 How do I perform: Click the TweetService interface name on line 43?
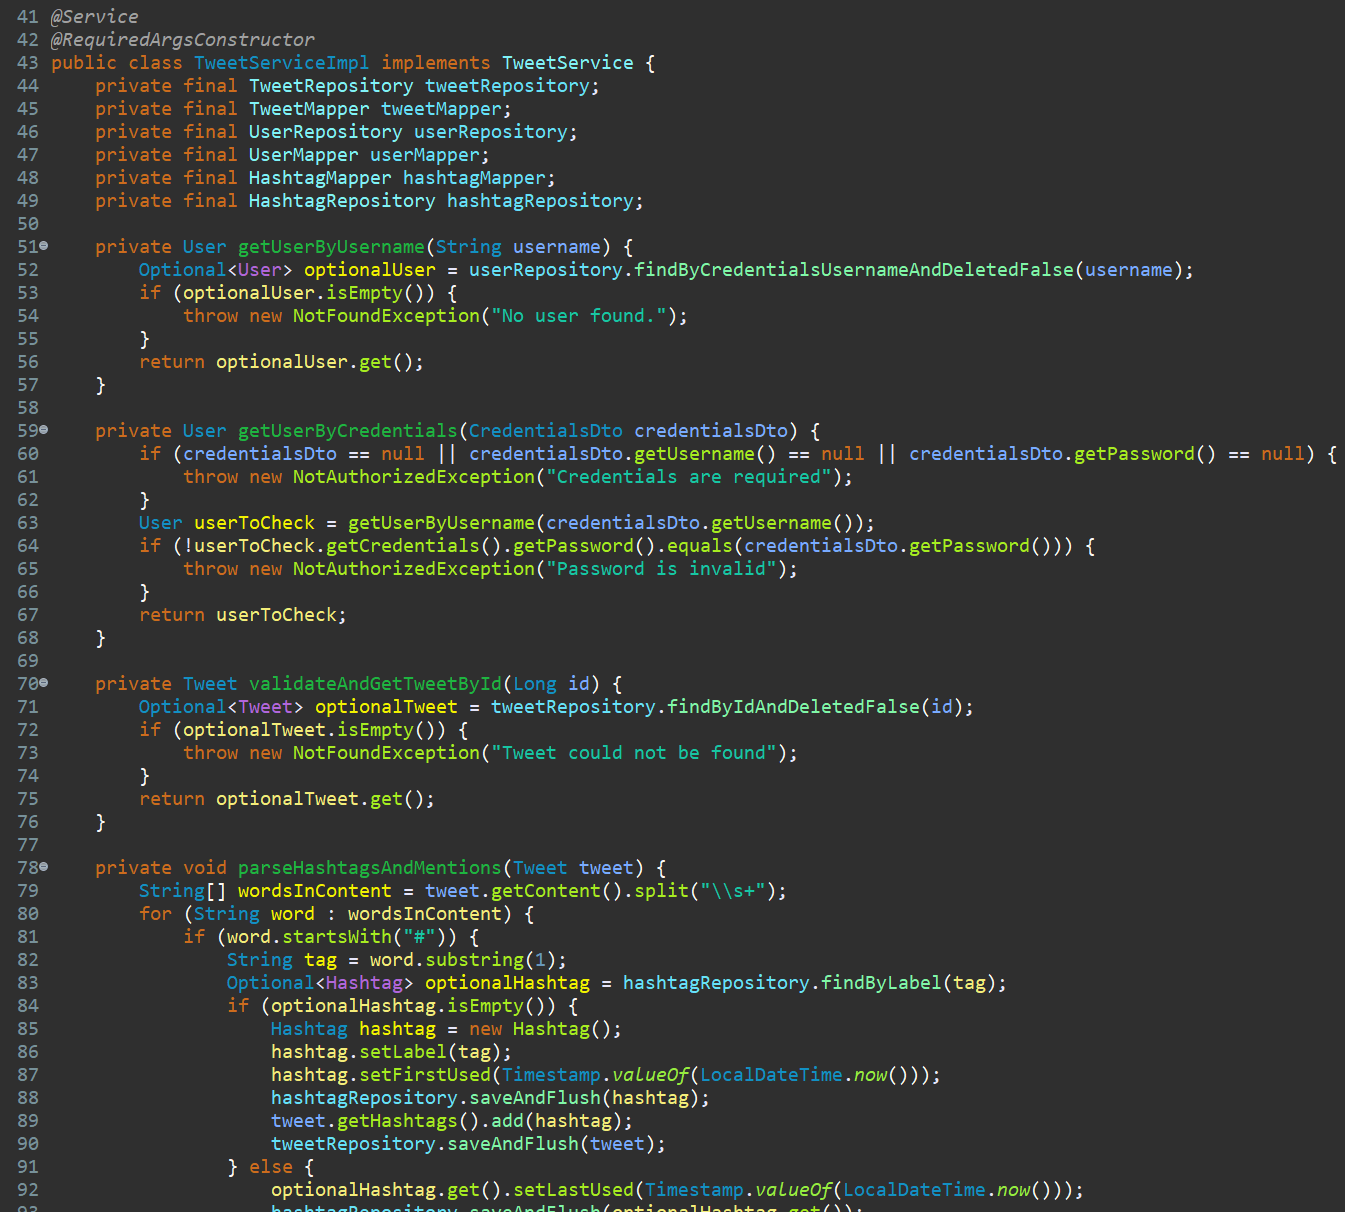567,62
